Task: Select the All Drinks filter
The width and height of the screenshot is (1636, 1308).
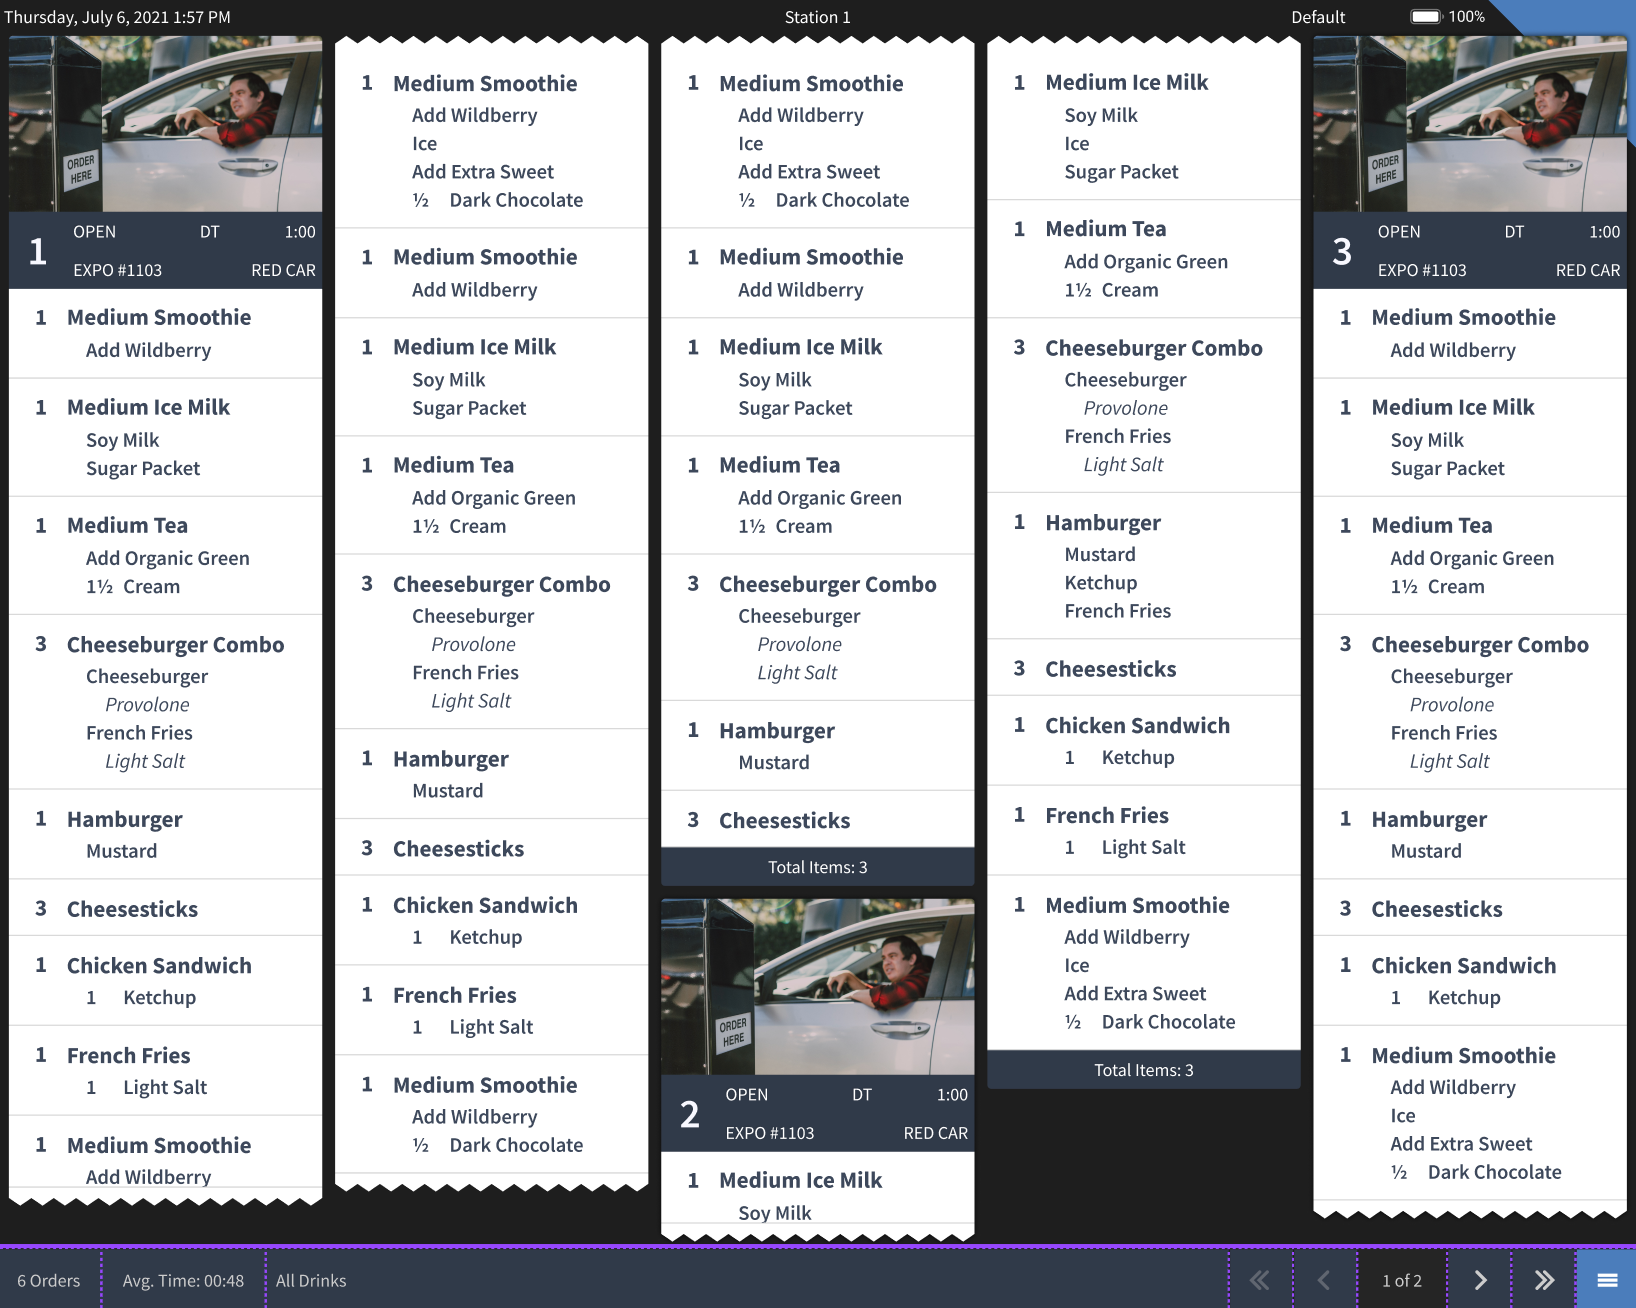Action: (x=311, y=1280)
